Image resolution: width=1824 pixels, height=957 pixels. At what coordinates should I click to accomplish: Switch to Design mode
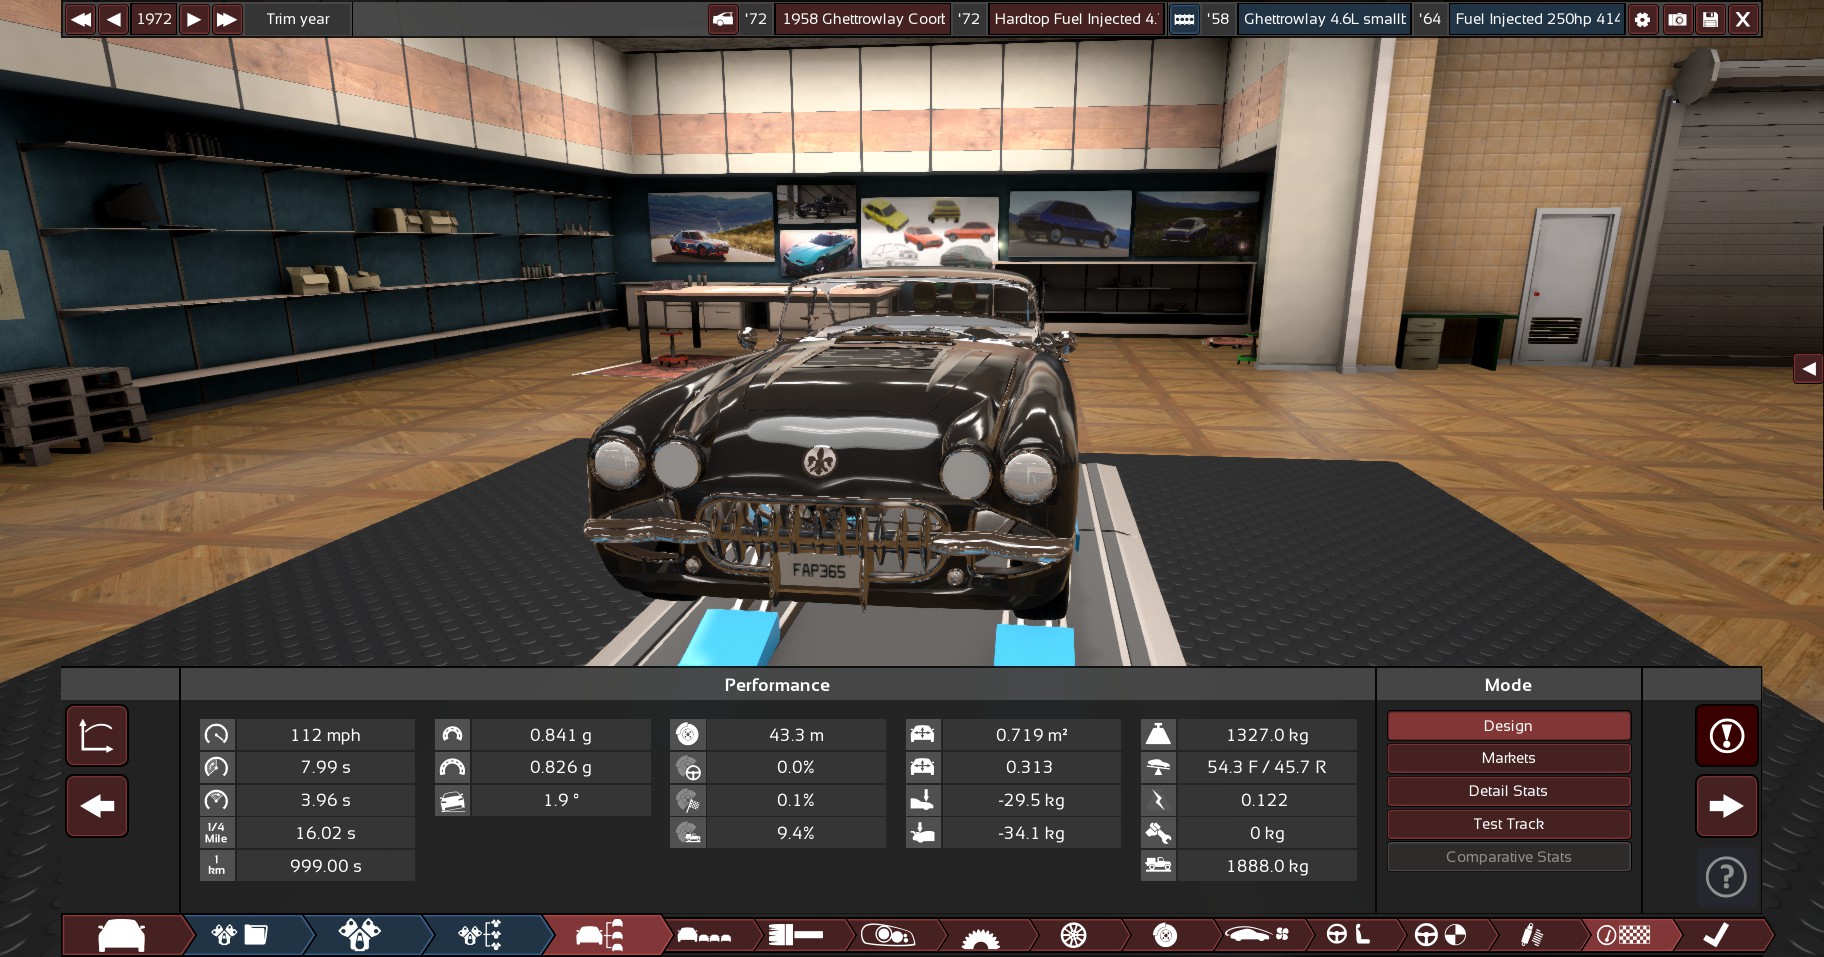1508,726
